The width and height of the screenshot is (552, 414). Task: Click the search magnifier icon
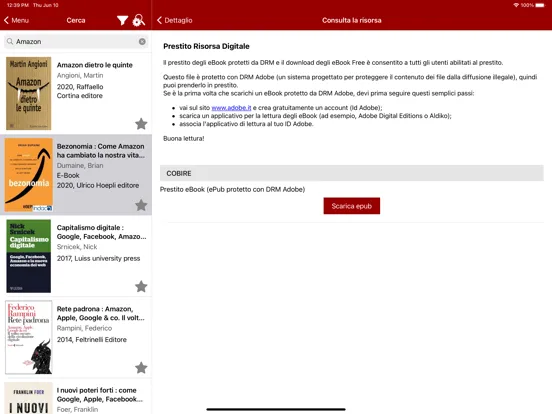coord(10,42)
